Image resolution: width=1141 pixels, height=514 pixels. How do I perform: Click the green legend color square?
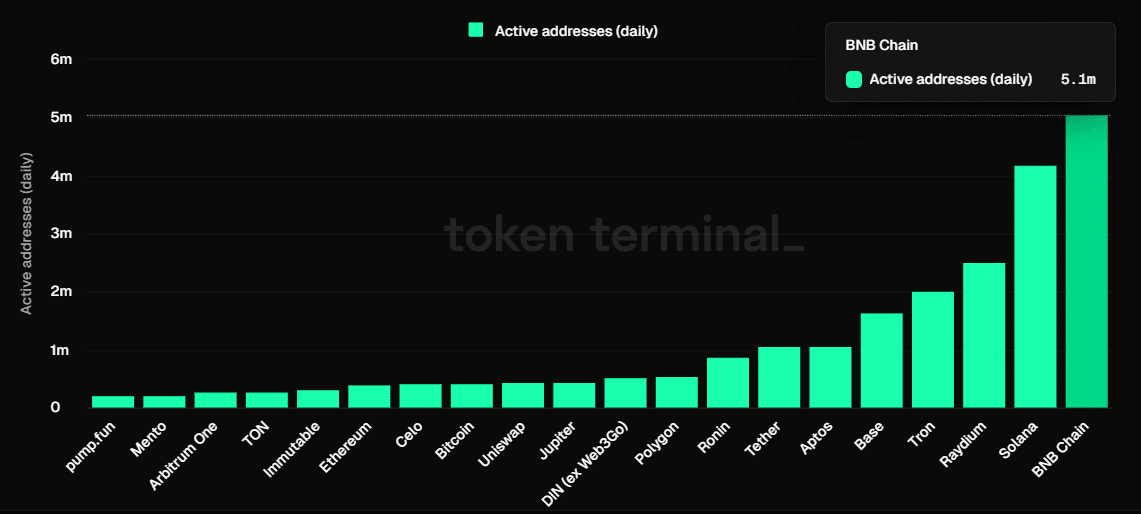point(476,31)
